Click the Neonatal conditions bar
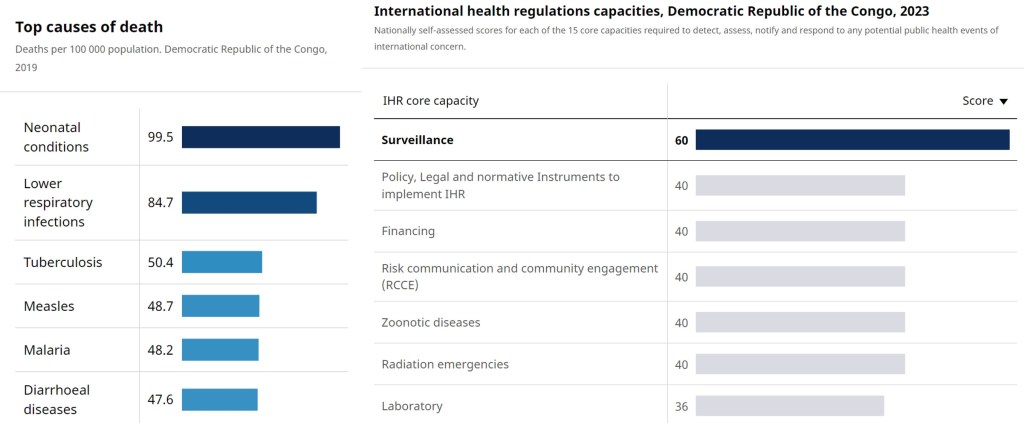Image resolution: width=1024 pixels, height=423 pixels. 260,137
